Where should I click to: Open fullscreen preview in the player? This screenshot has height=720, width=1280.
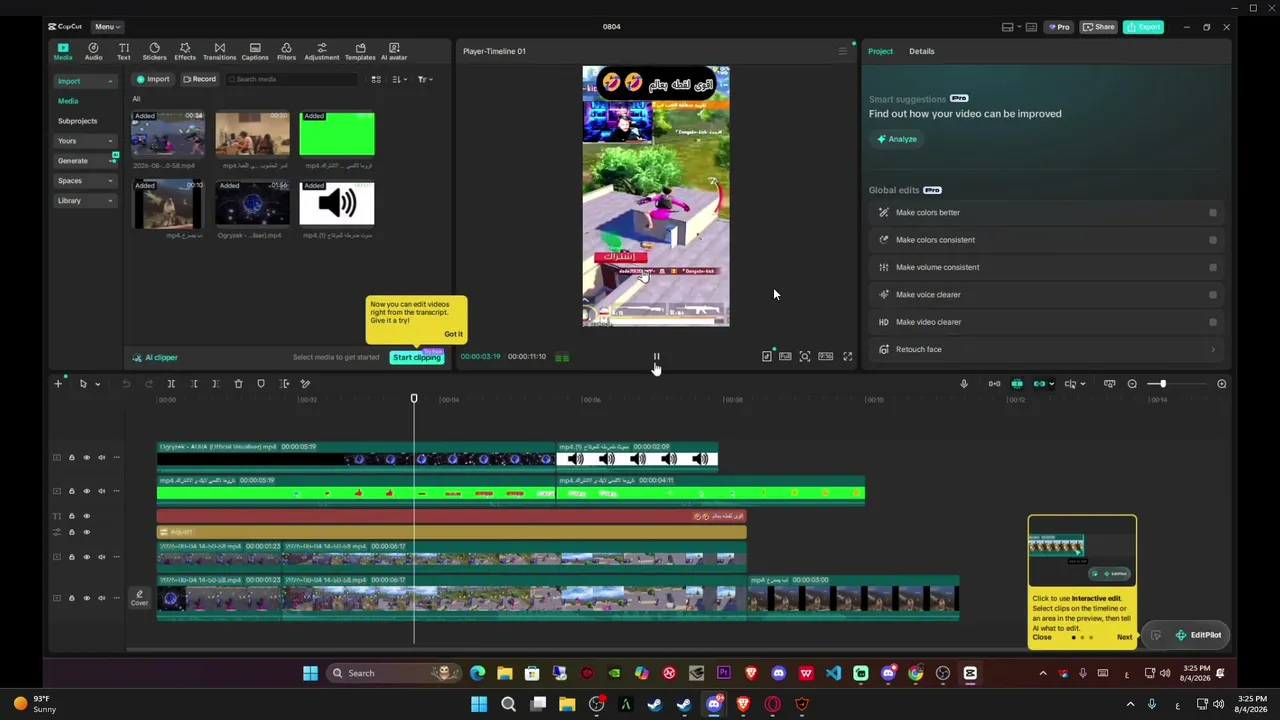(848, 356)
